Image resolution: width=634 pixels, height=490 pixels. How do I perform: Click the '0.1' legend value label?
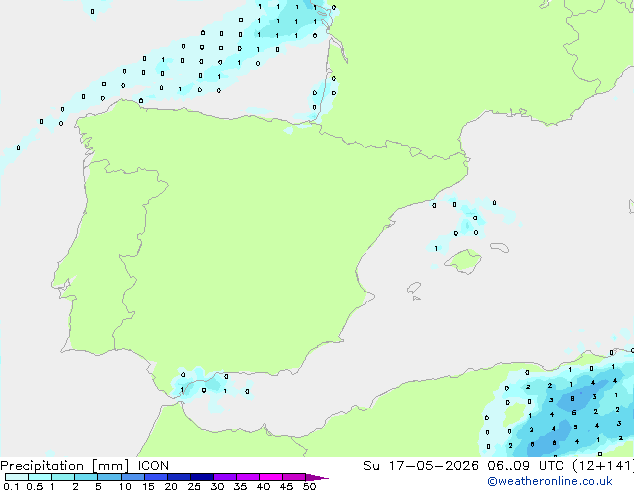[x=11, y=486]
